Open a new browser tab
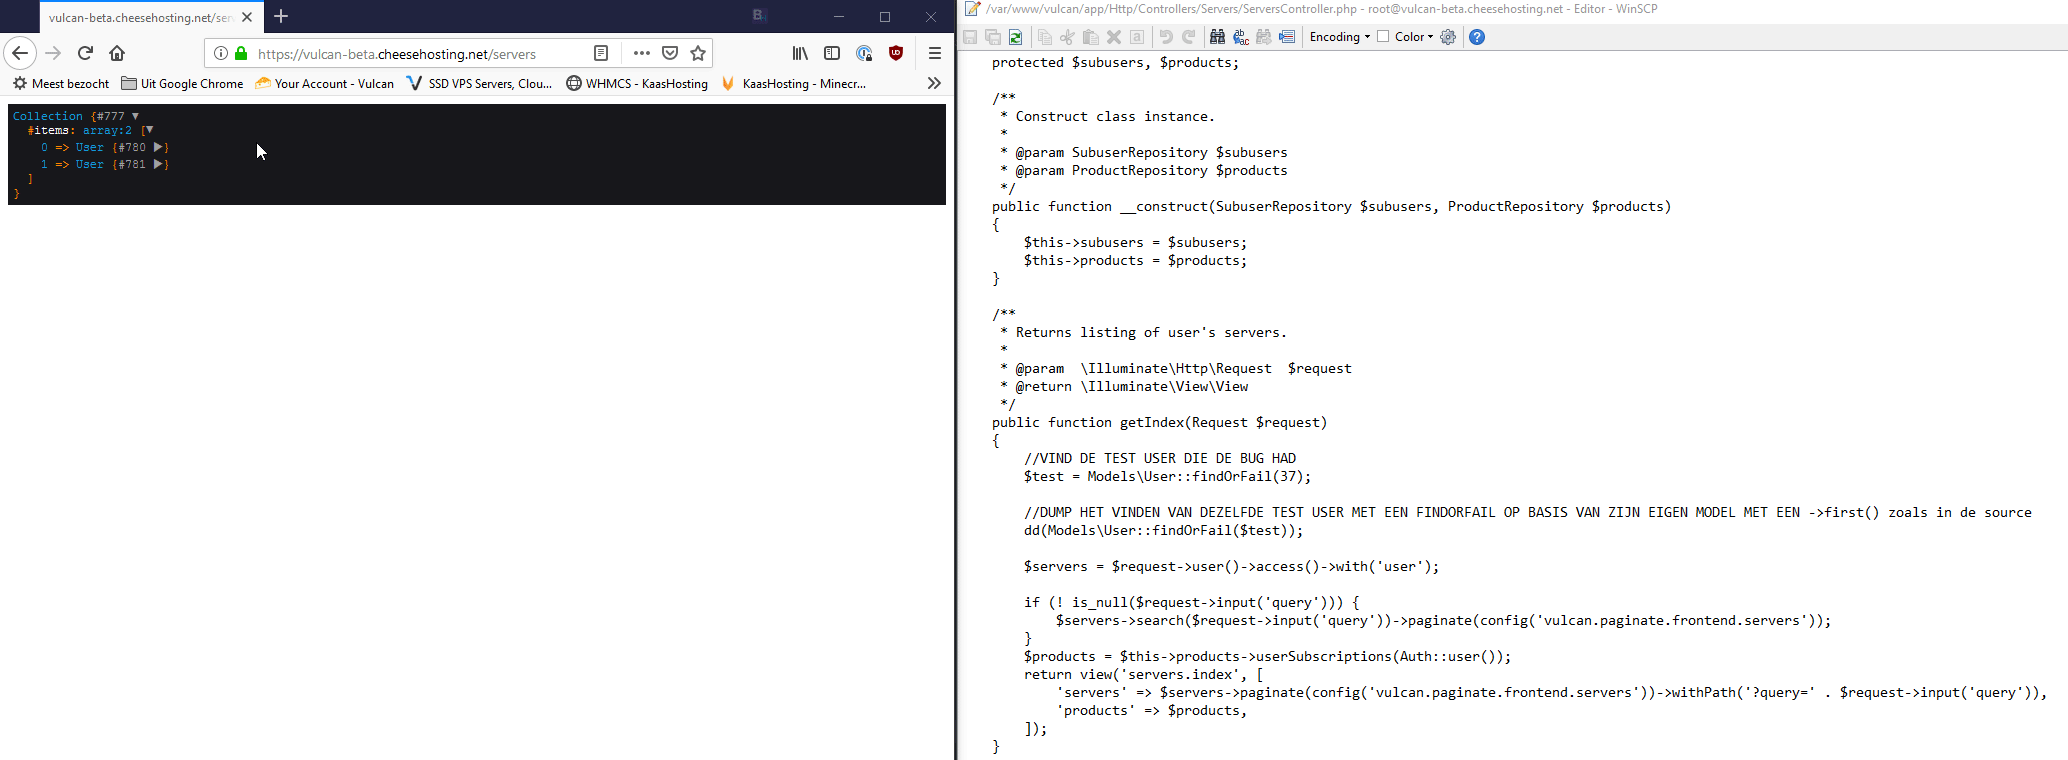The width and height of the screenshot is (2068, 760). pyautogui.click(x=281, y=16)
